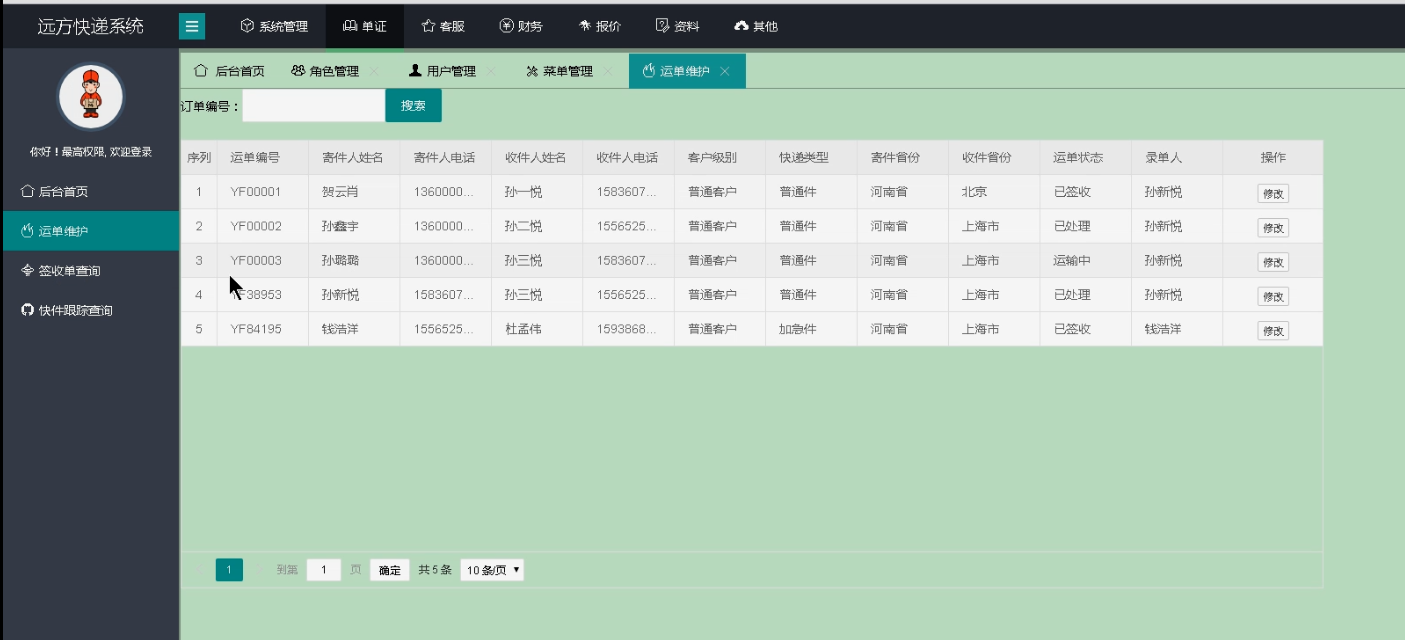Close the 用户管理 tab
Viewport: 1405px width, 640px height.
[x=491, y=71]
